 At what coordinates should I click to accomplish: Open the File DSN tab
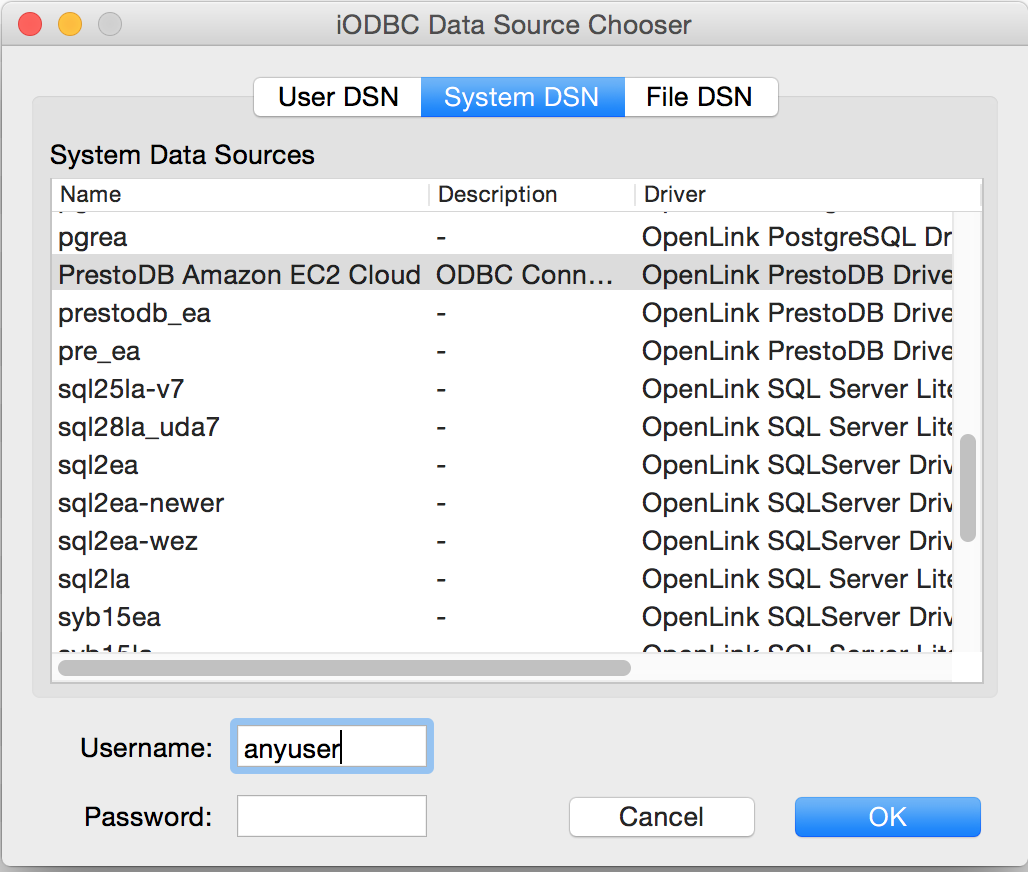click(x=701, y=97)
